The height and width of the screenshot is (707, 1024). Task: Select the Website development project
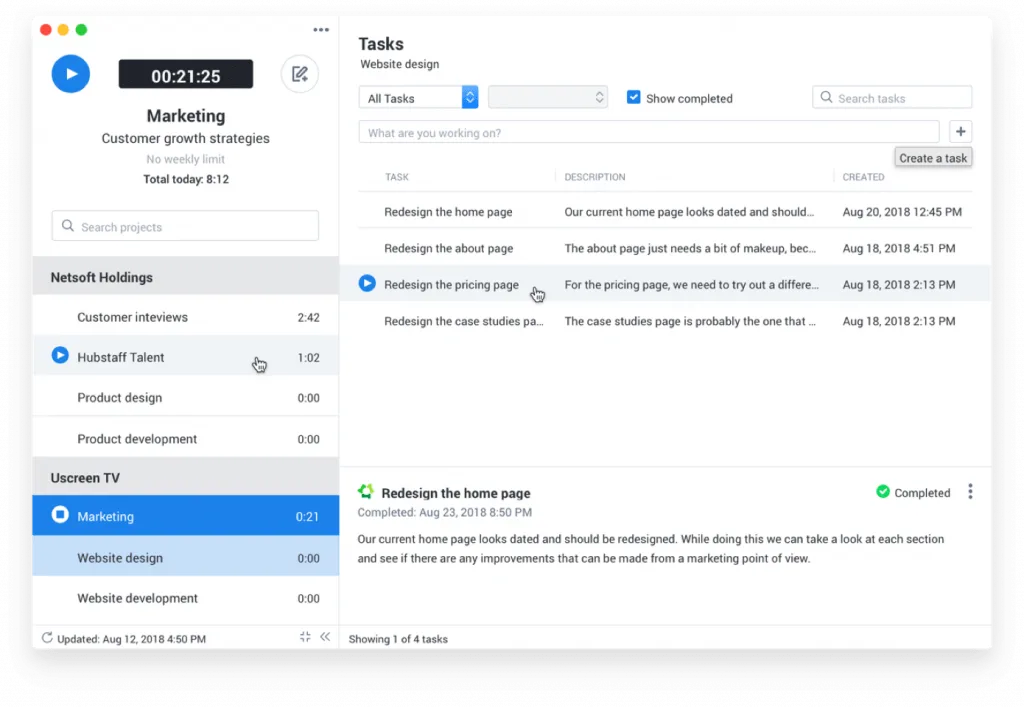(185, 597)
